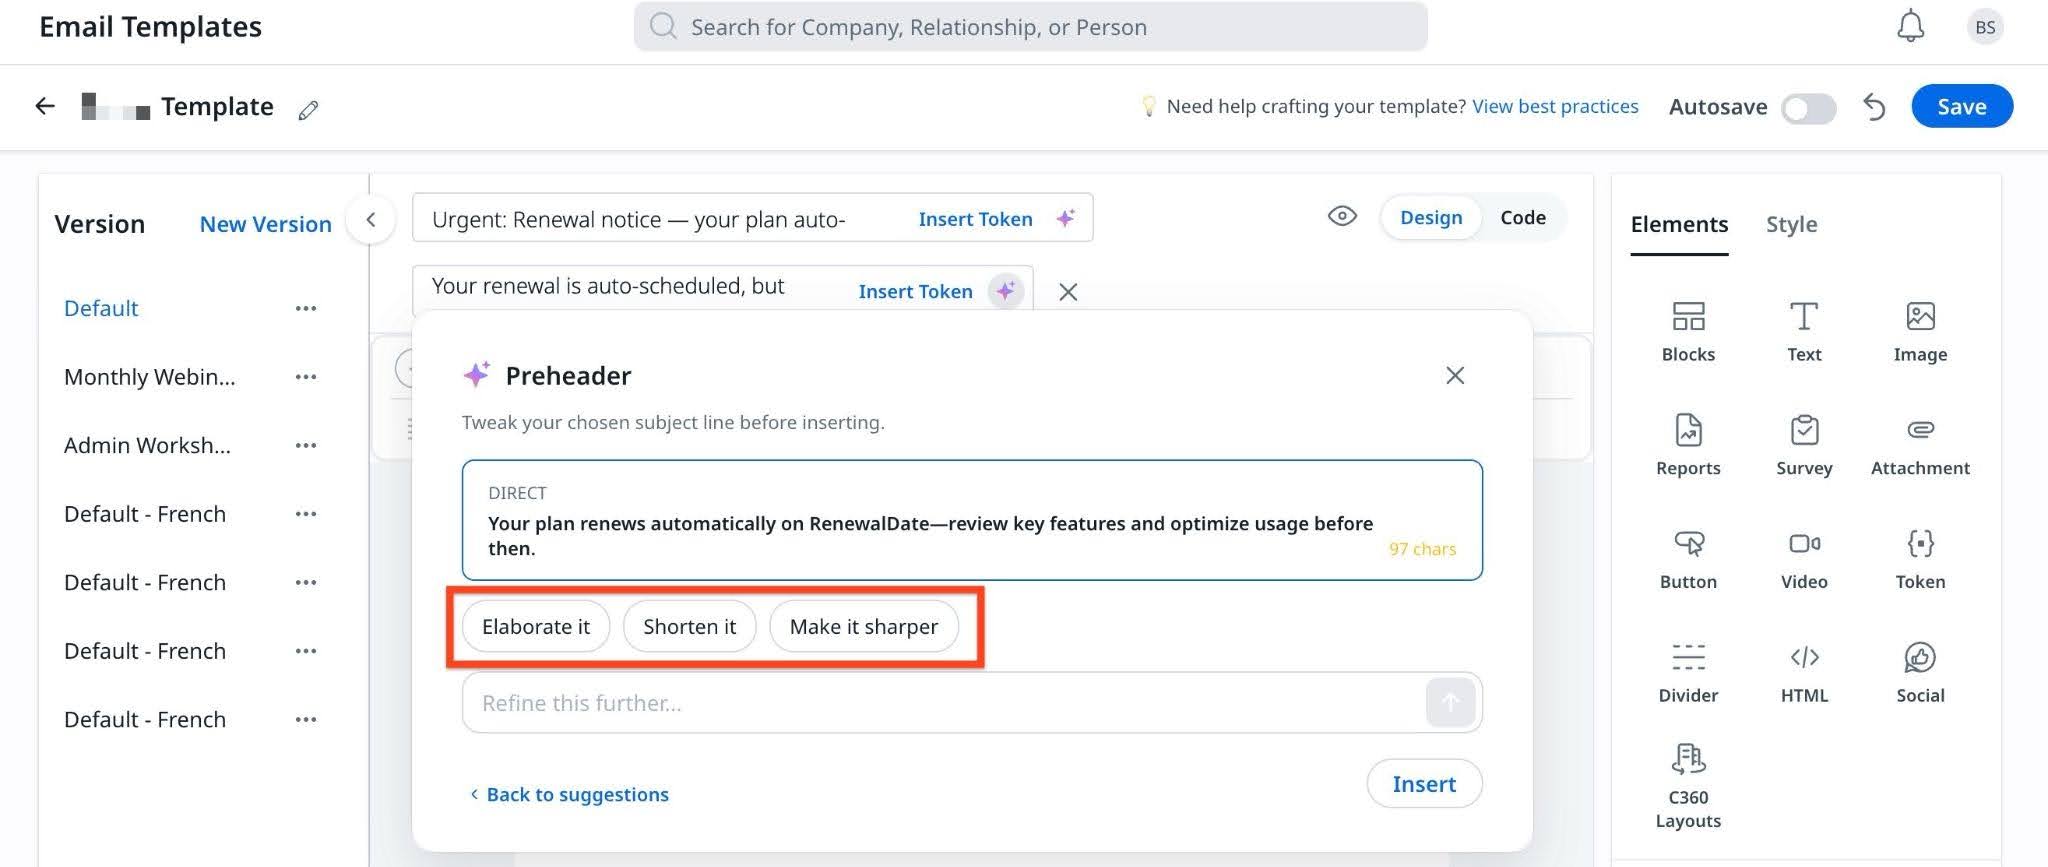Select the DIRECT suggestion text box
Image resolution: width=2048 pixels, height=867 pixels.
(x=972, y=520)
